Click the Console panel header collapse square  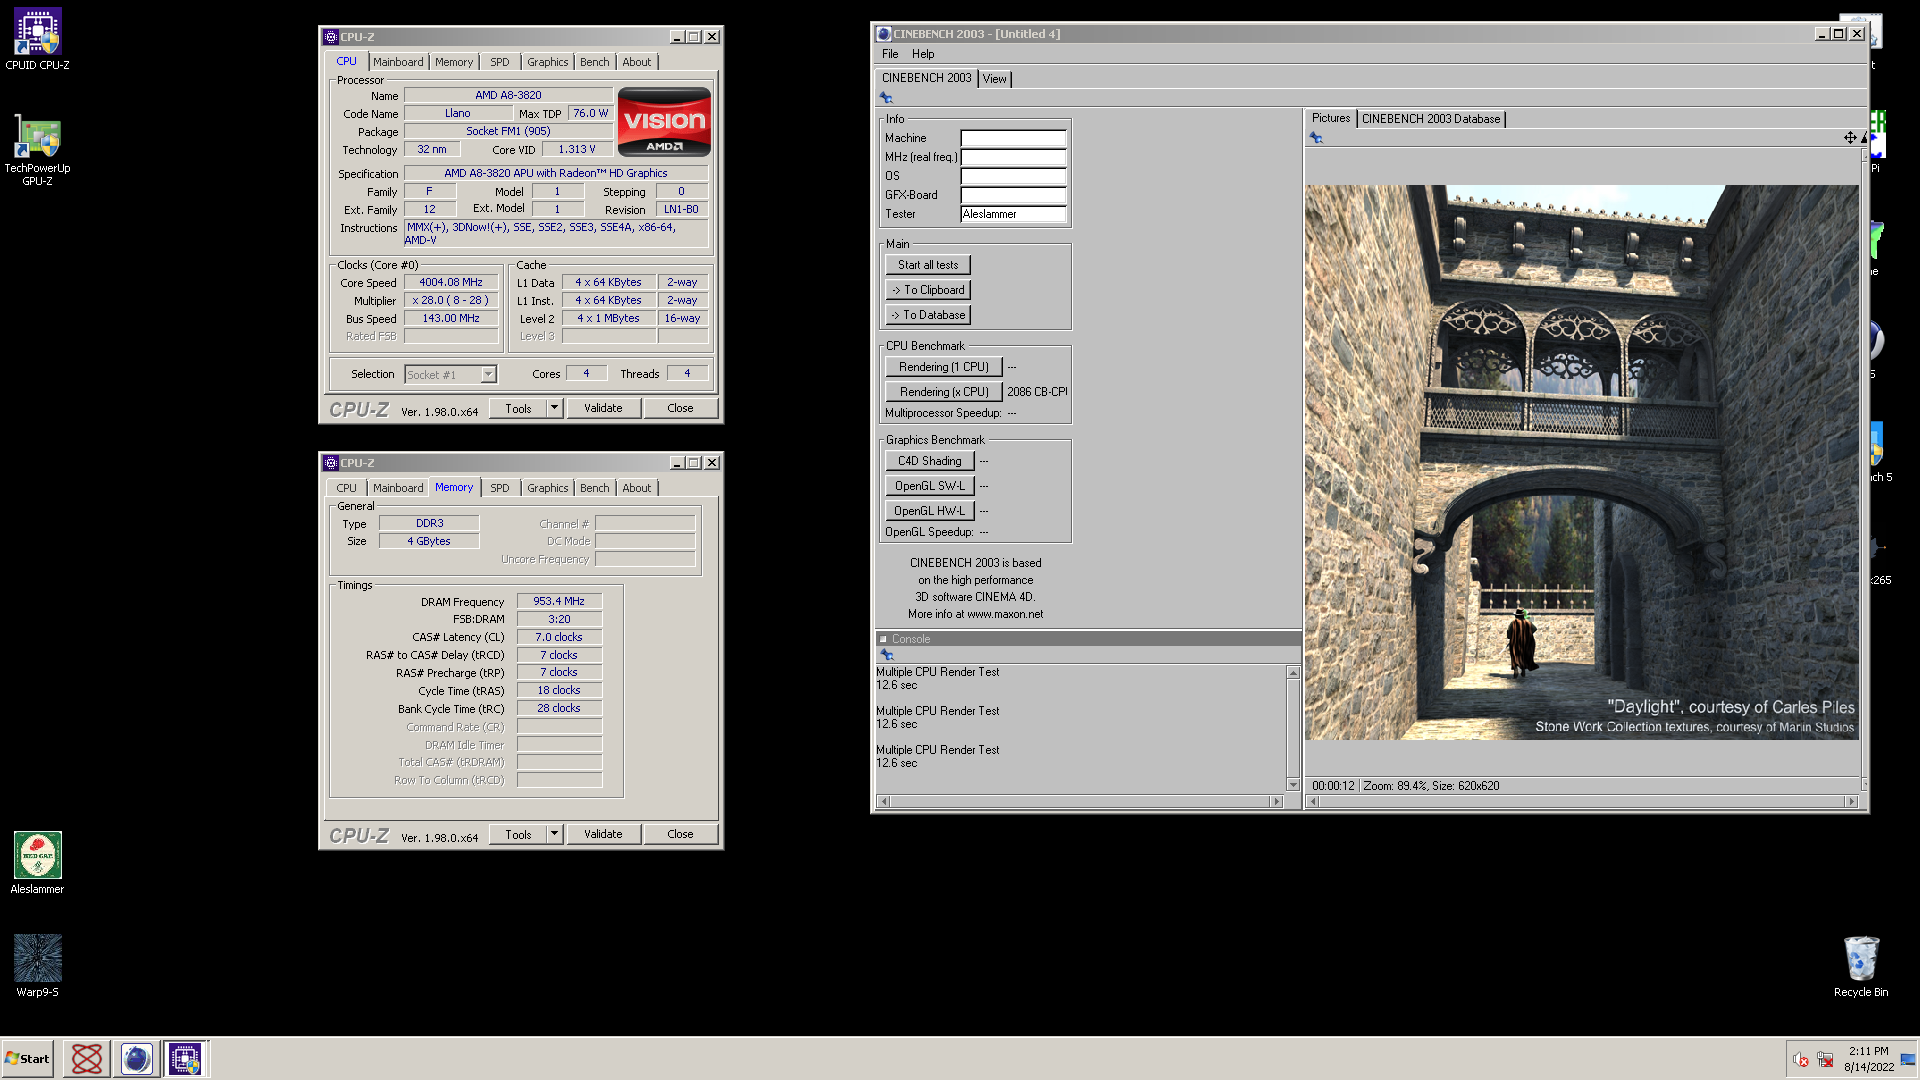[883, 639]
